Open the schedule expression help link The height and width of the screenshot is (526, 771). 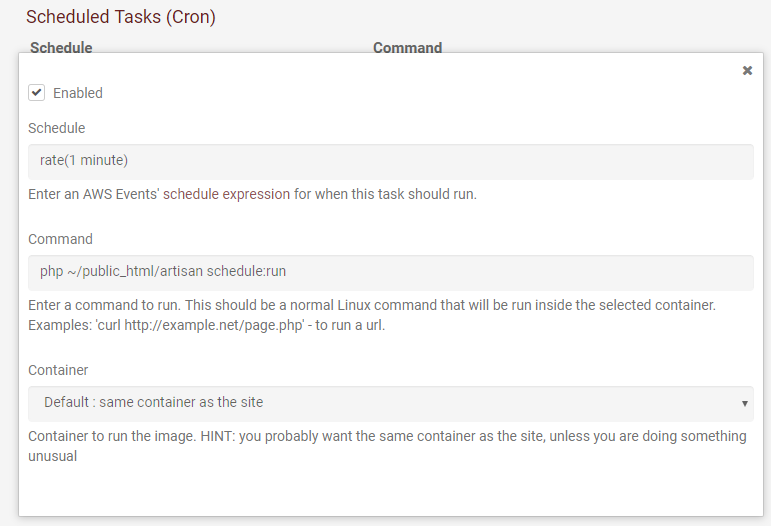point(240,194)
